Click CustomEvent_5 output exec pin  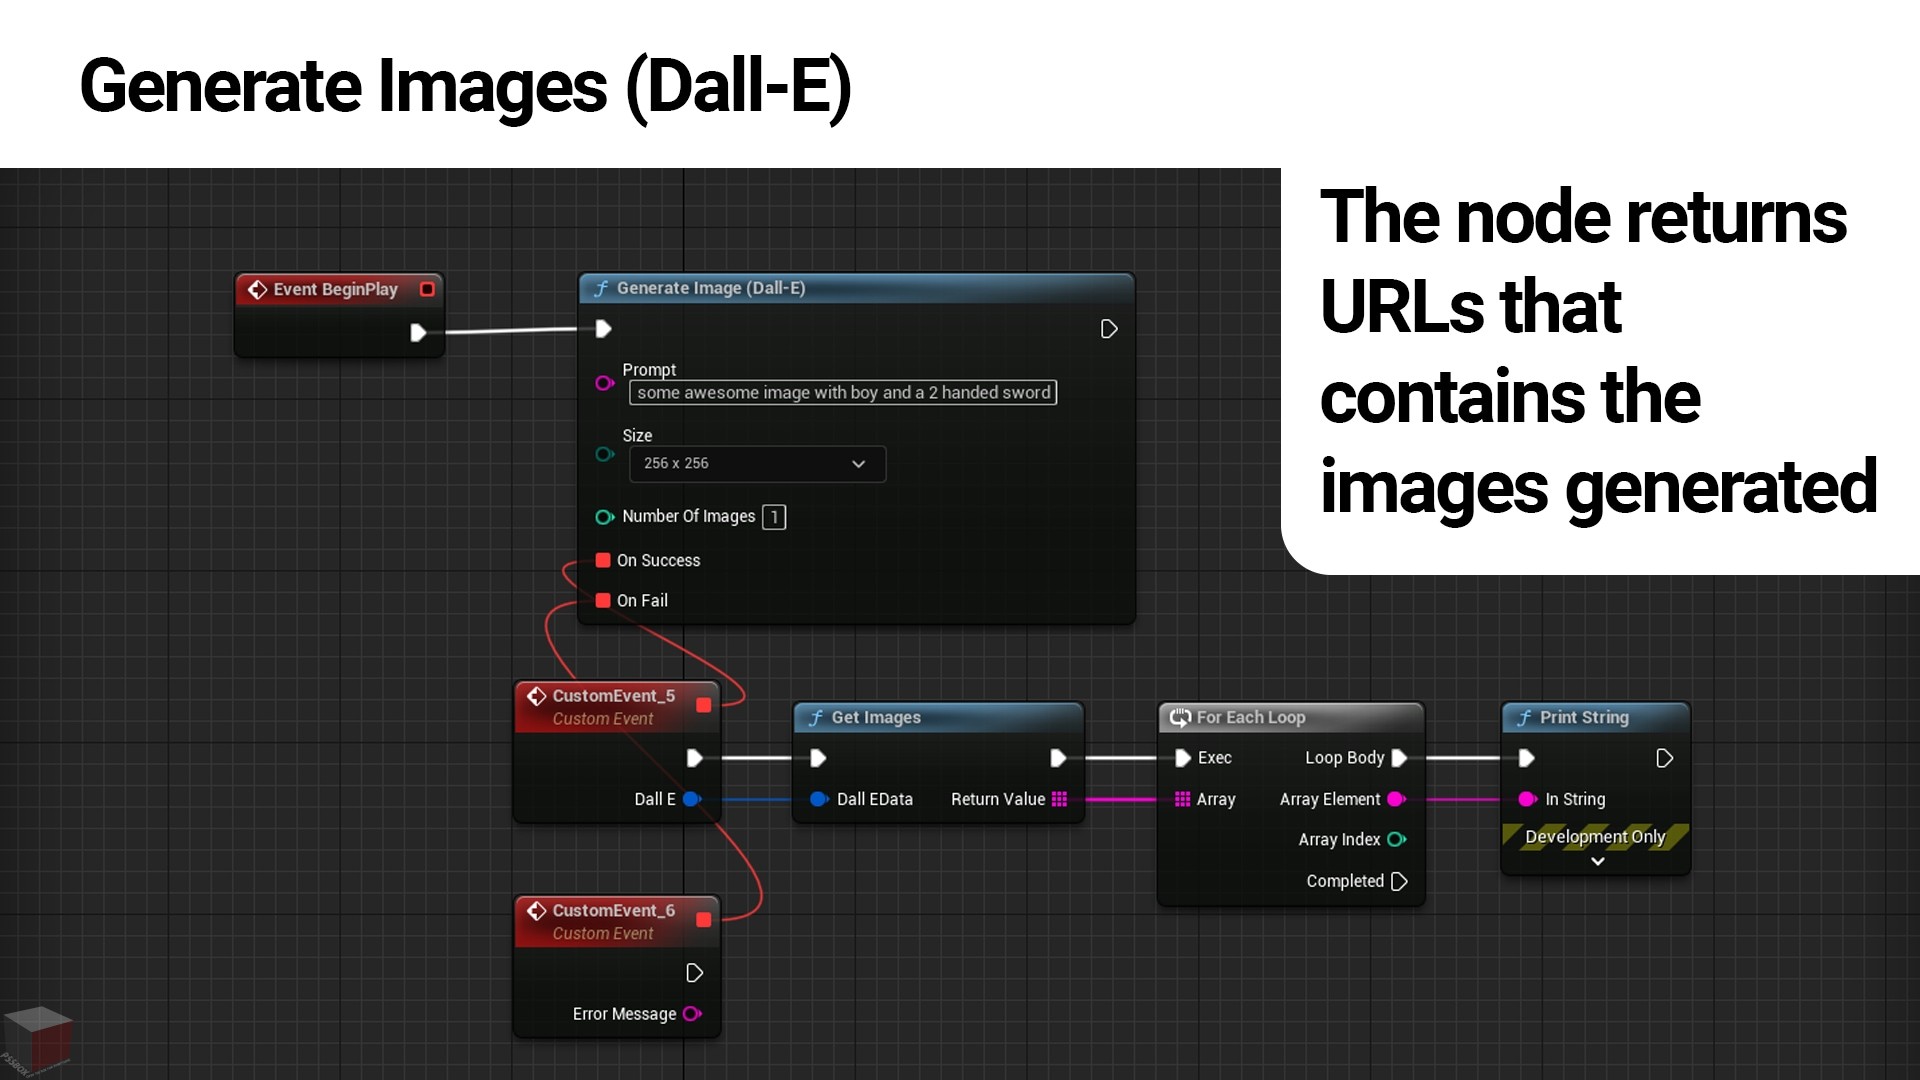click(694, 758)
